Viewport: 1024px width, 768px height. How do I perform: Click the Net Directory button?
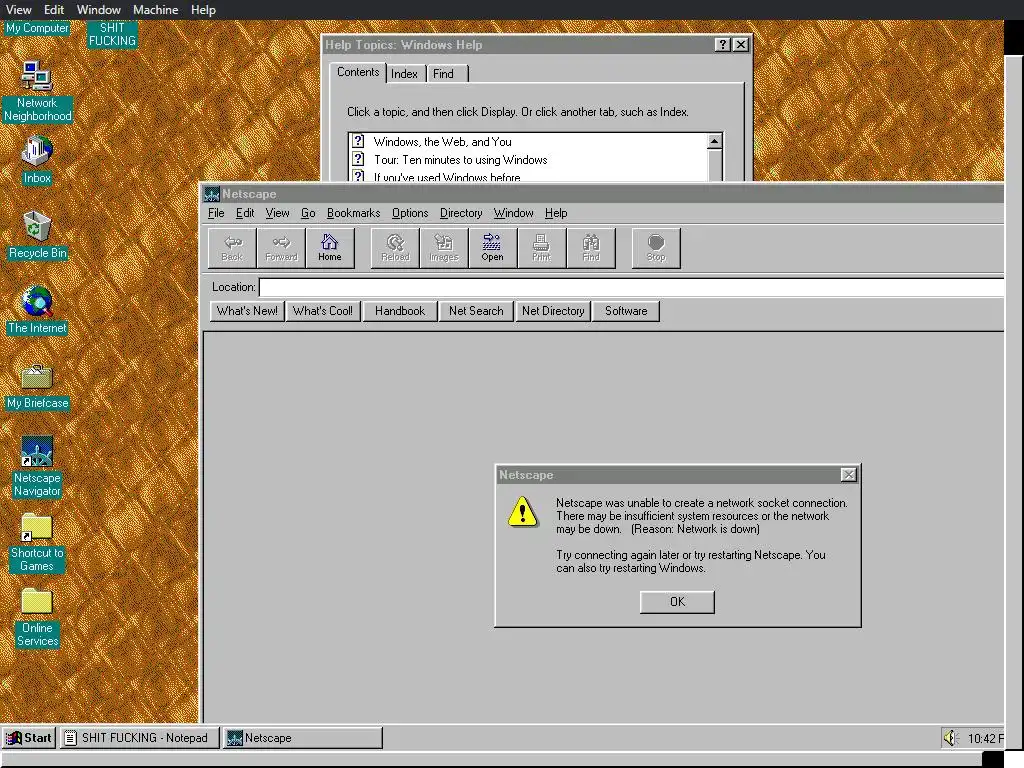[x=552, y=311]
